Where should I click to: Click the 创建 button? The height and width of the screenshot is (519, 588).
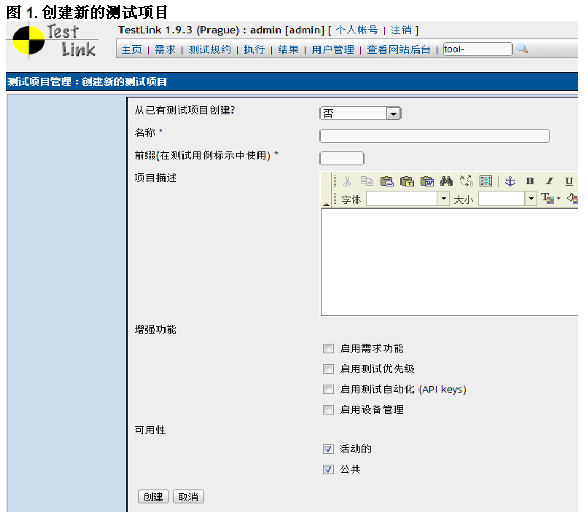pyautogui.click(x=153, y=497)
